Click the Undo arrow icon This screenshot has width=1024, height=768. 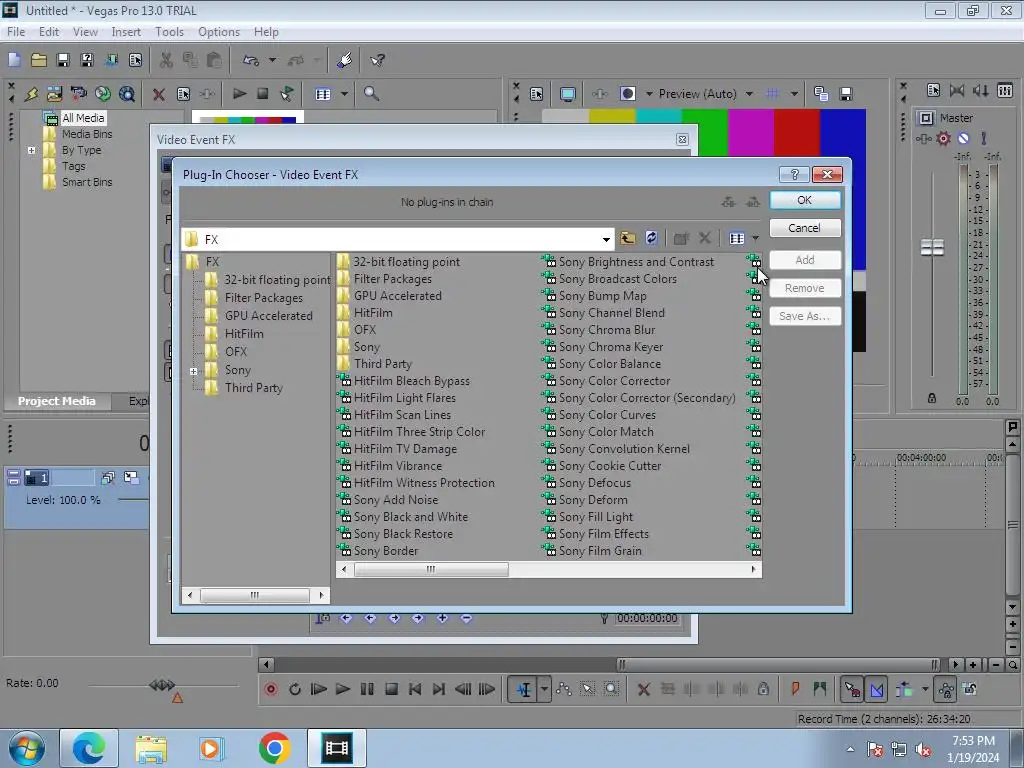tap(251, 60)
